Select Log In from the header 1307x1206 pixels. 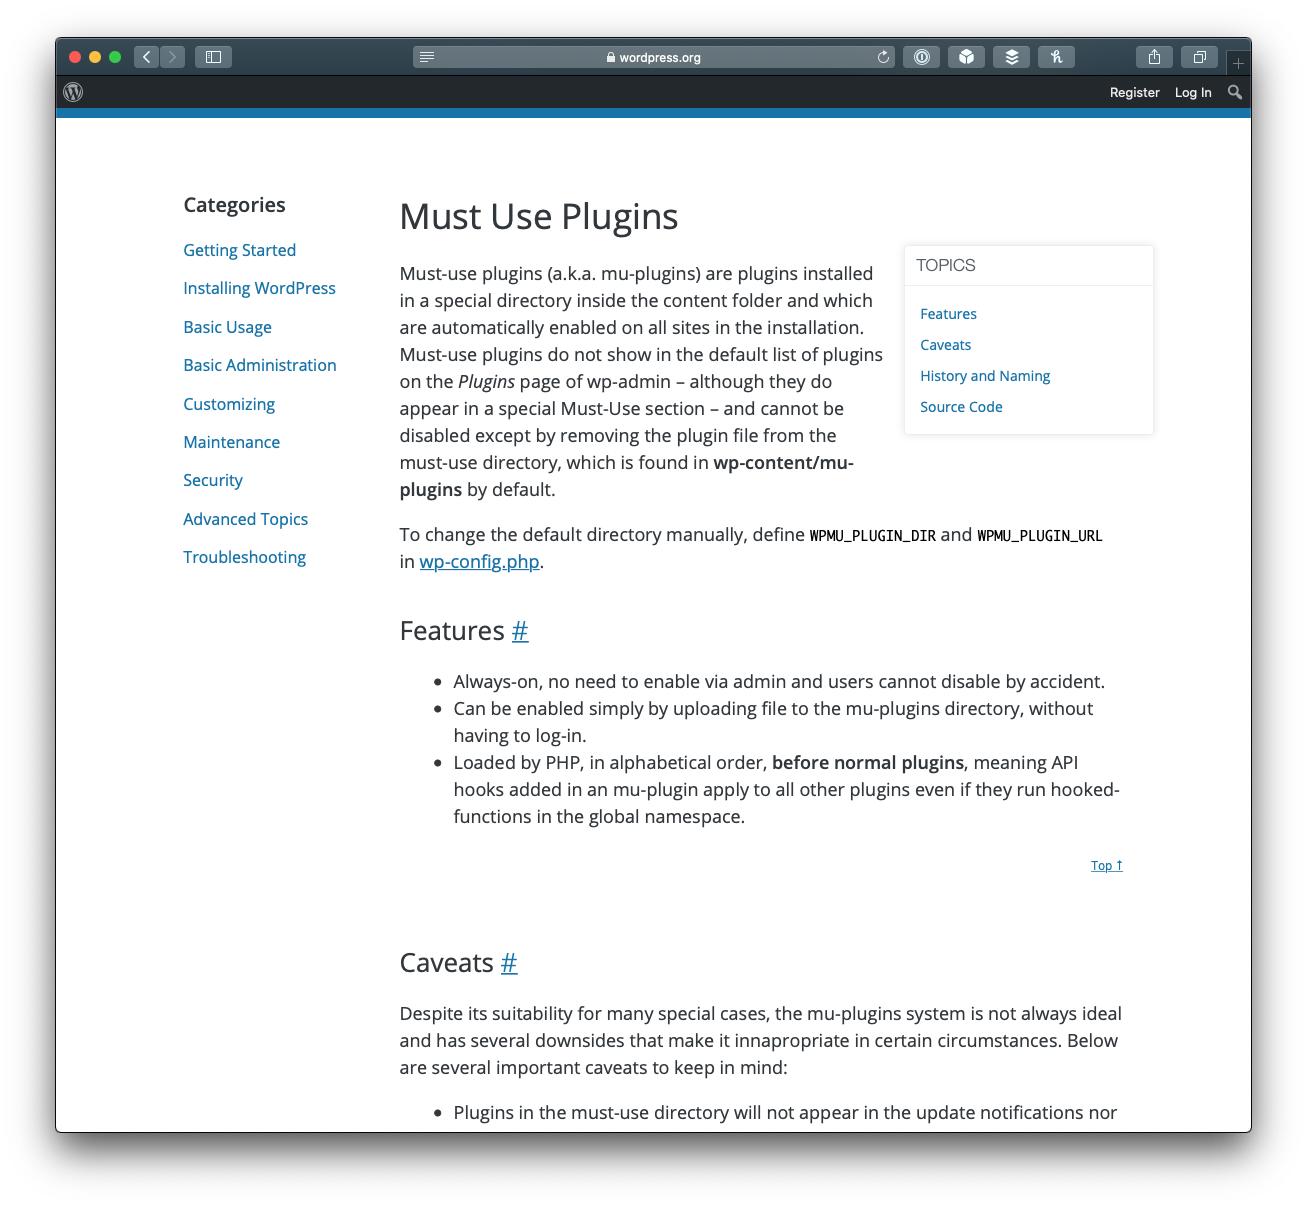(1192, 92)
